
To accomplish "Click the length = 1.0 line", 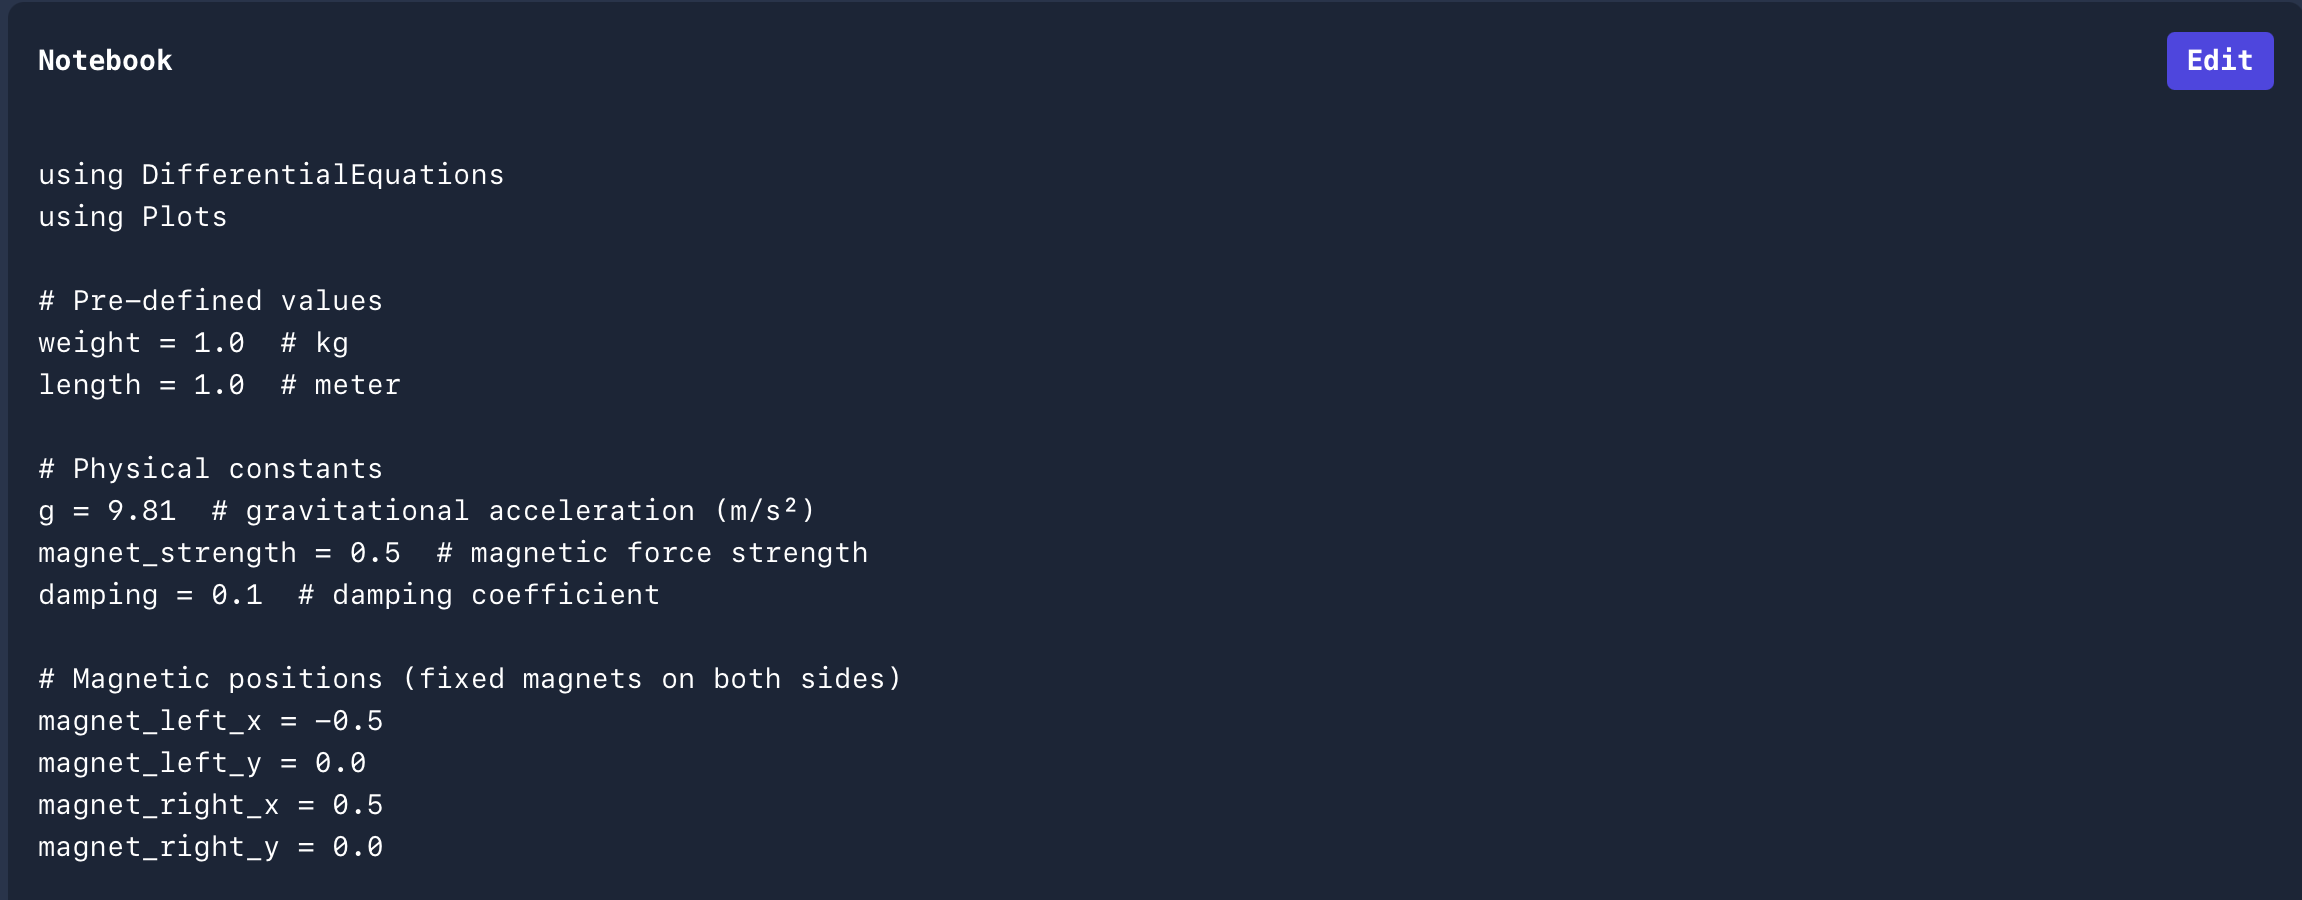I will click(x=141, y=385).
